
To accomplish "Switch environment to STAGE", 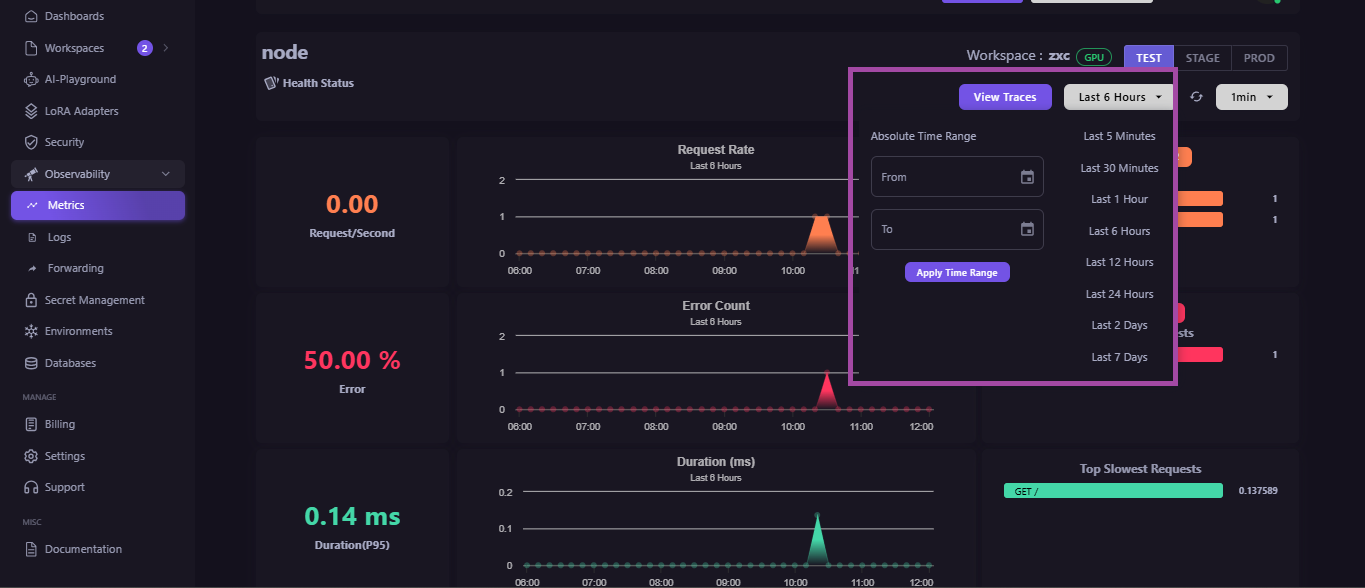I will [1202, 58].
